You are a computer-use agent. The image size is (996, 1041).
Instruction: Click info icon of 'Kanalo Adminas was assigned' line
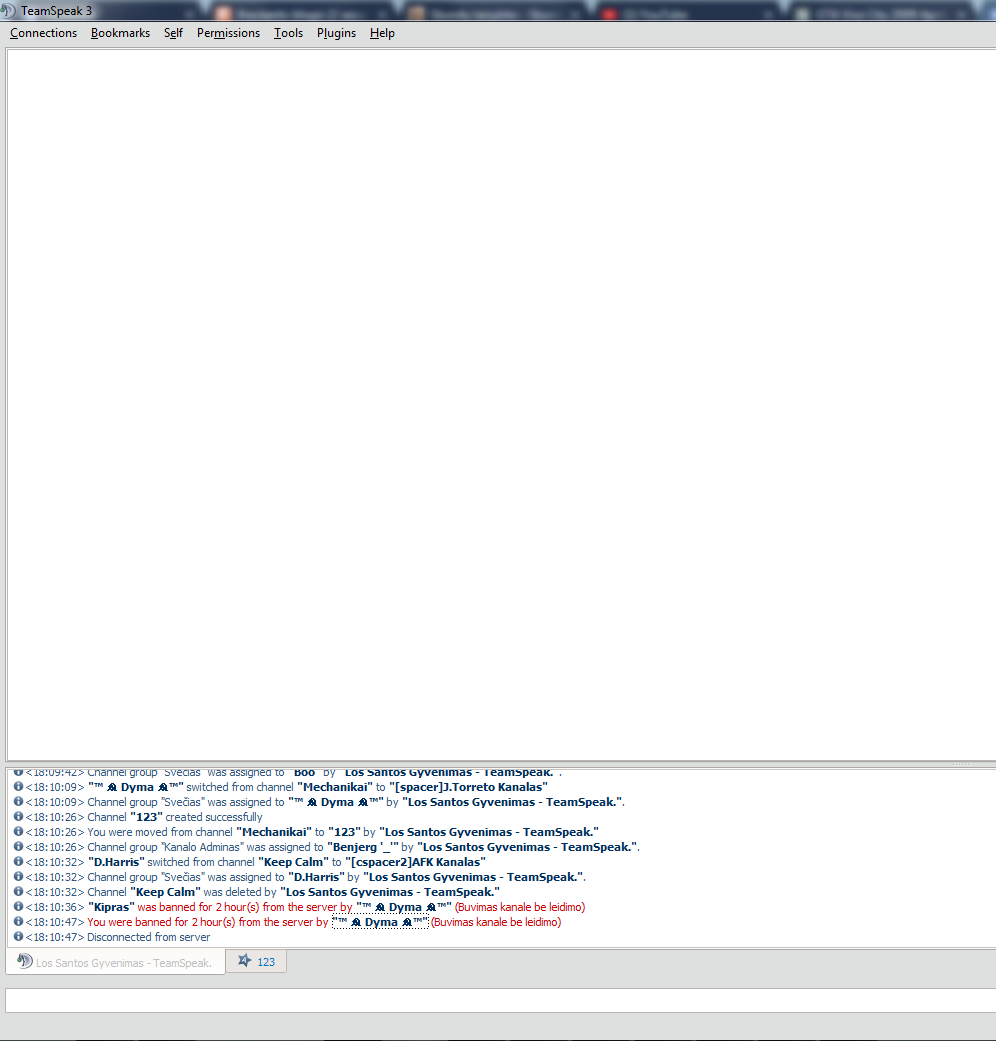point(19,847)
